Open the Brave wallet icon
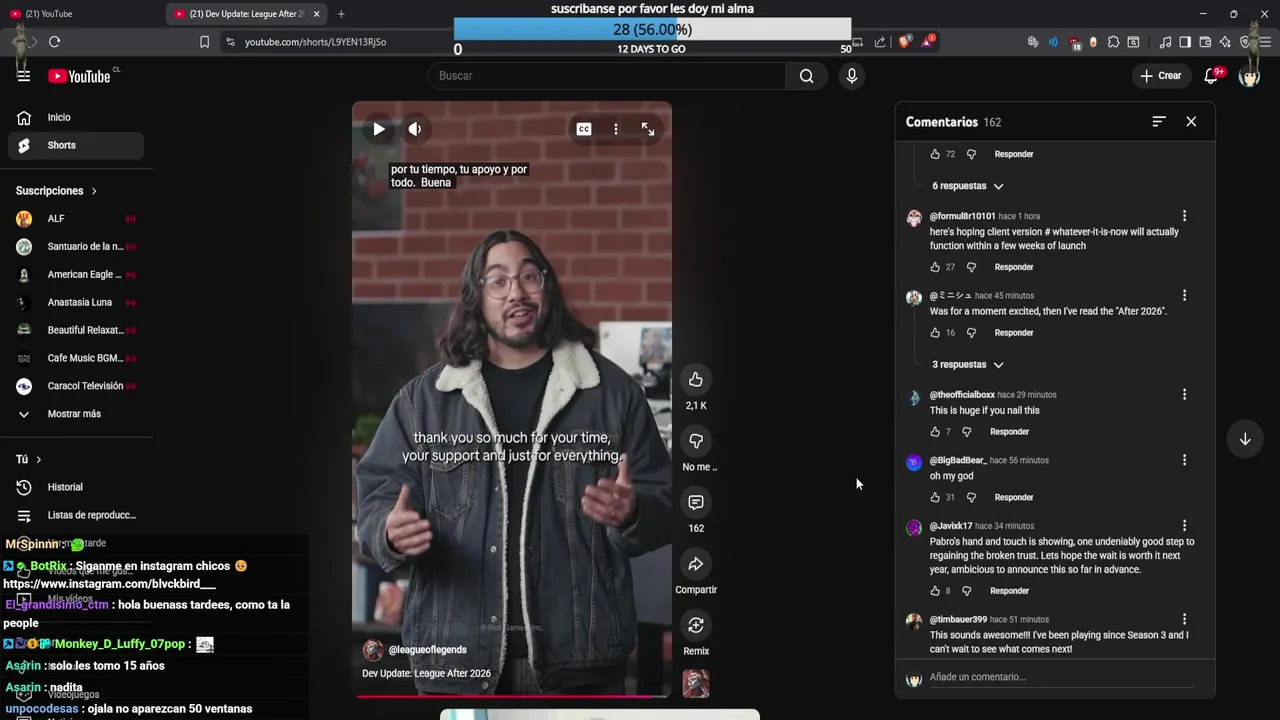 pyautogui.click(x=1205, y=42)
